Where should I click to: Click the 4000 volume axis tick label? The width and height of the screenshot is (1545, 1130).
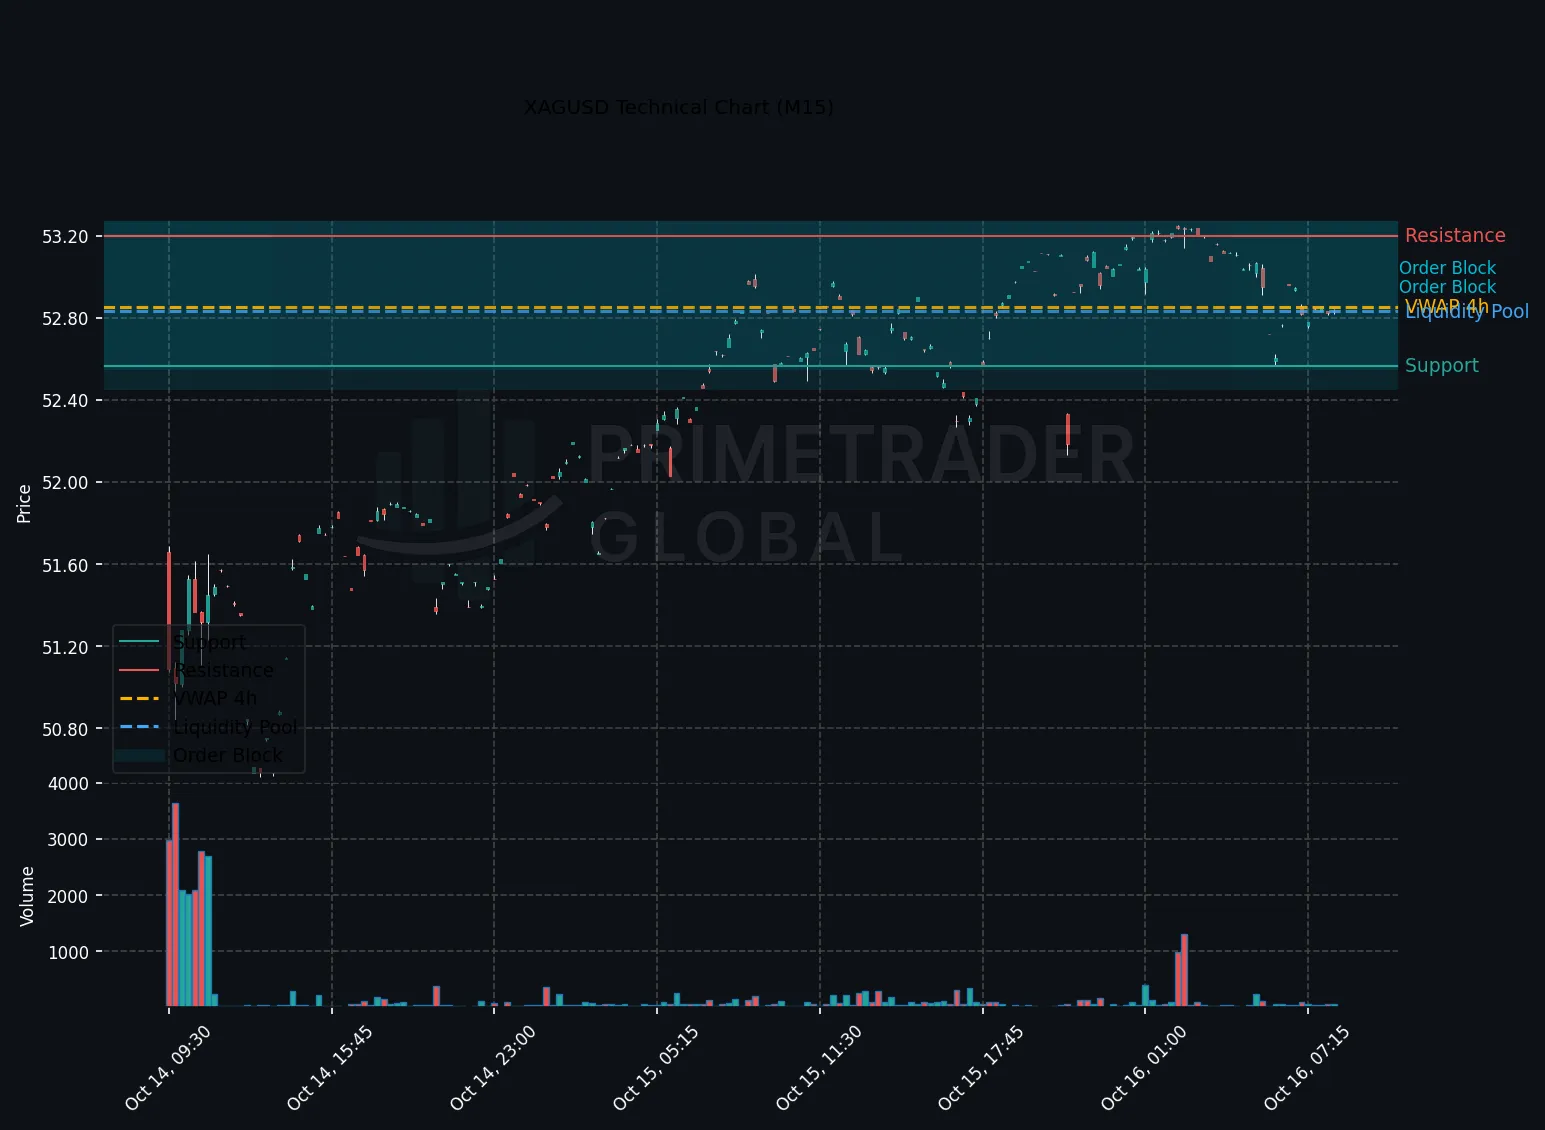click(x=68, y=784)
